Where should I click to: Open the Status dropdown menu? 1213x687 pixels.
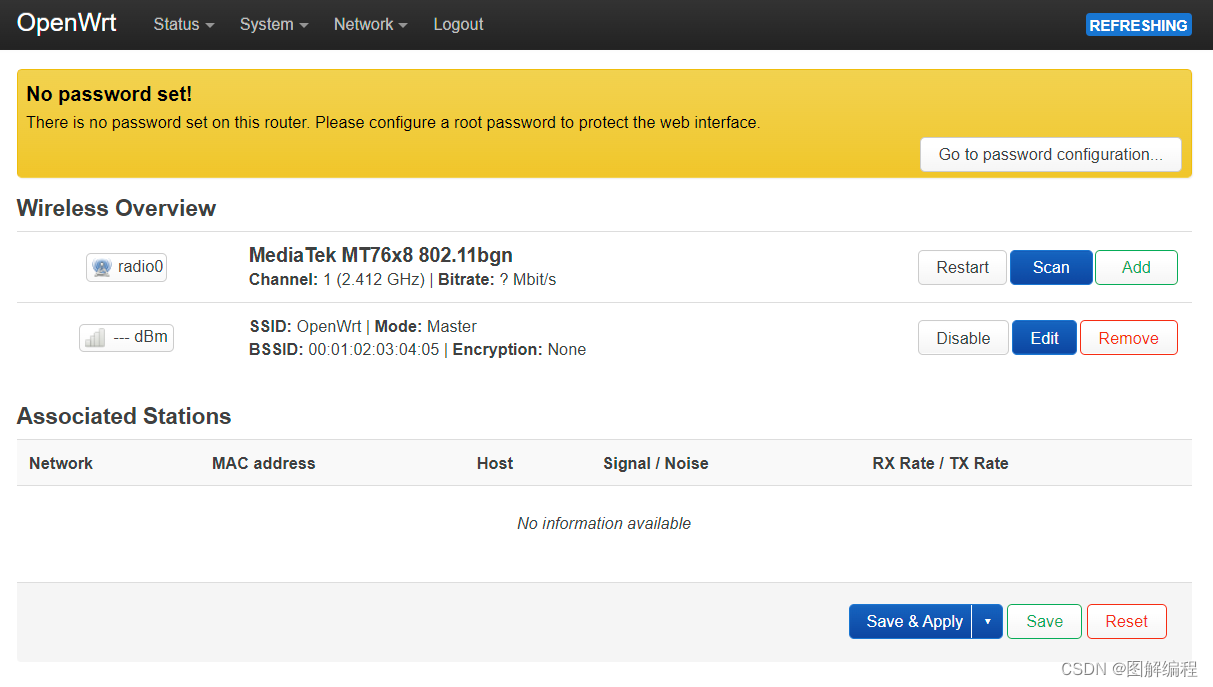click(184, 24)
